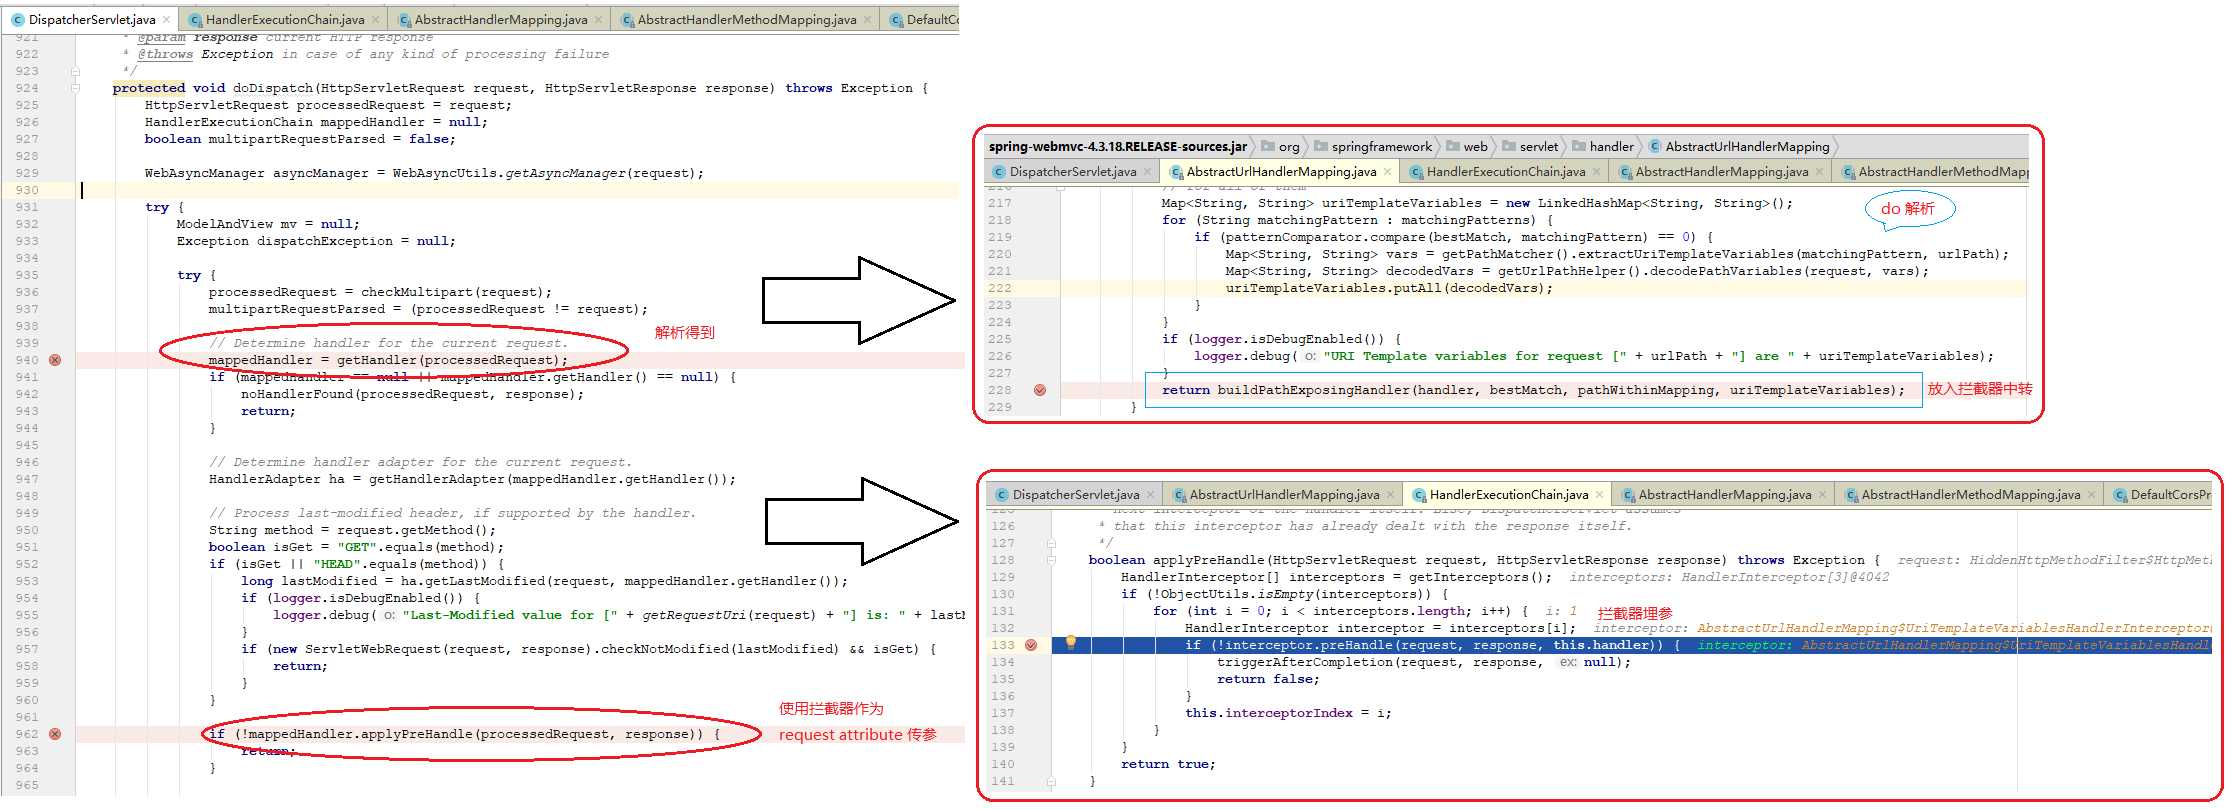Click DispatcherServlet.java class icon in left editor tab
This screenshot has height=809, width=2231.
coord(17,20)
